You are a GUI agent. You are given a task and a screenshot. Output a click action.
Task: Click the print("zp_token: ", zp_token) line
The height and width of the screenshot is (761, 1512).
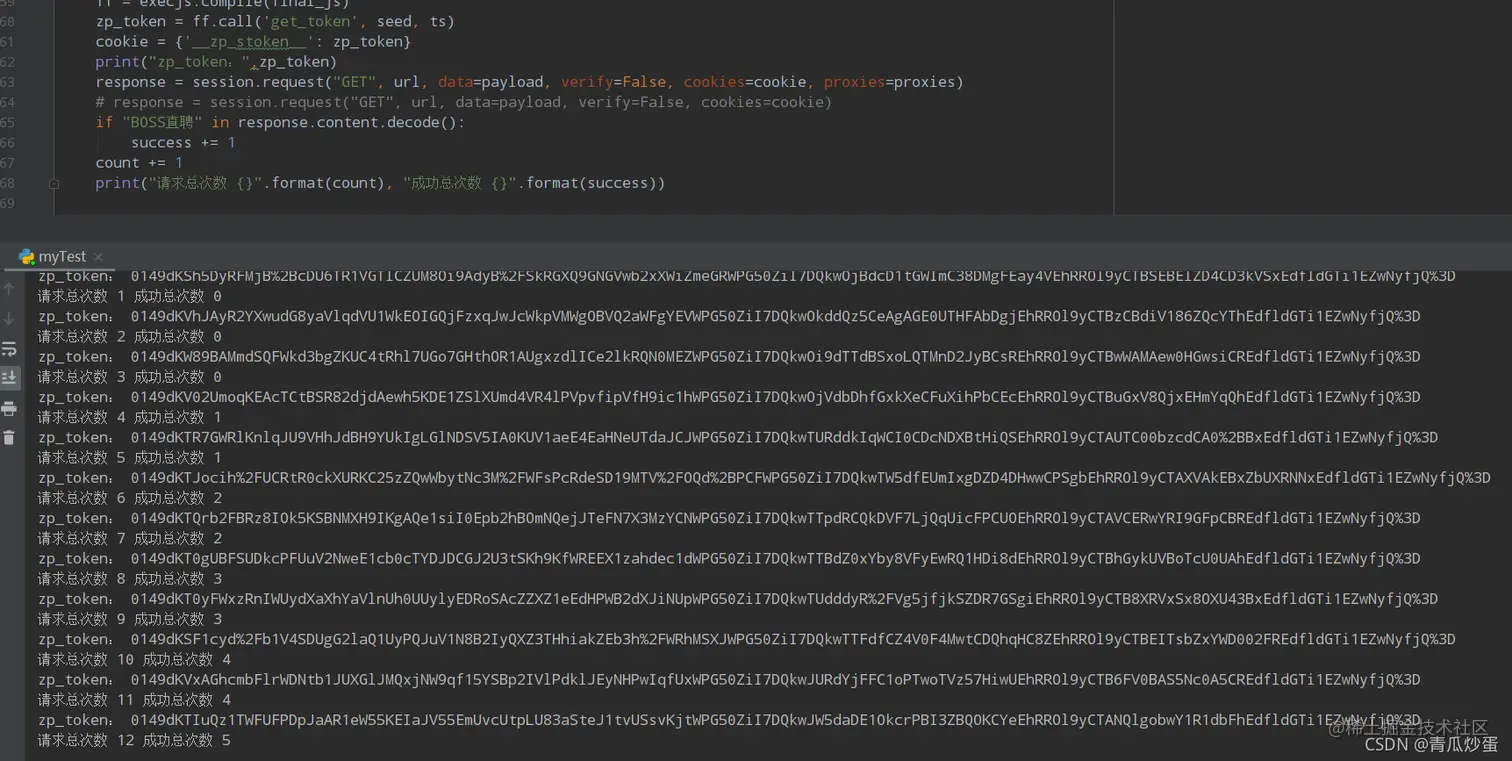[x=216, y=62]
